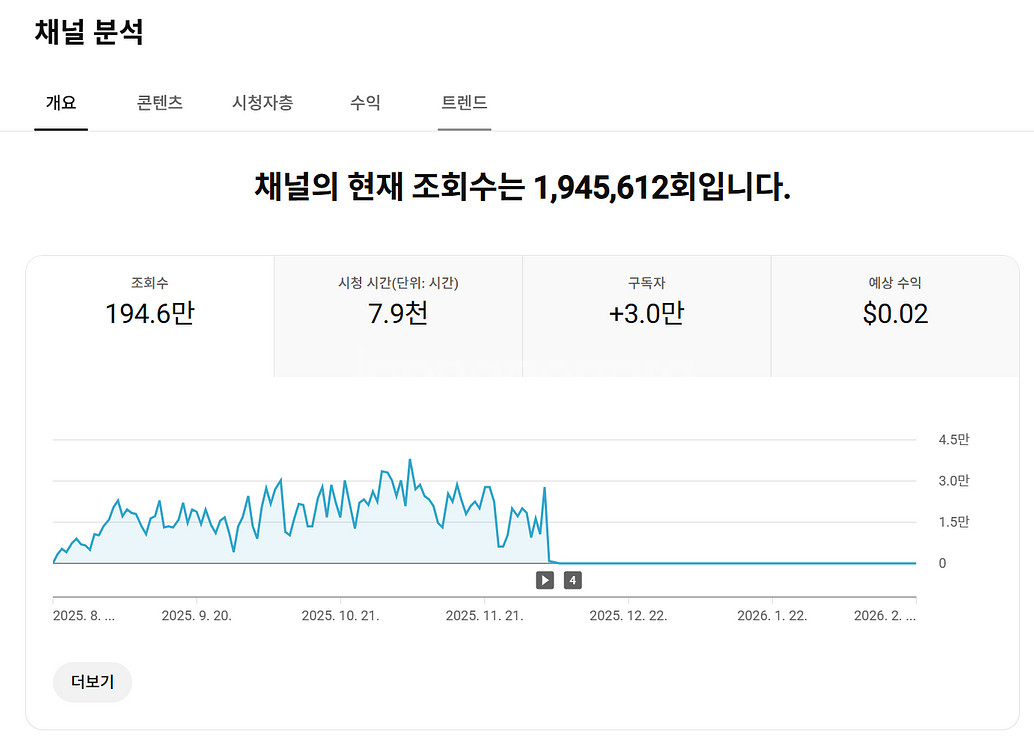The width and height of the screenshot is (1034, 750).
Task: Open the 시청자층 tab
Action: tap(262, 103)
